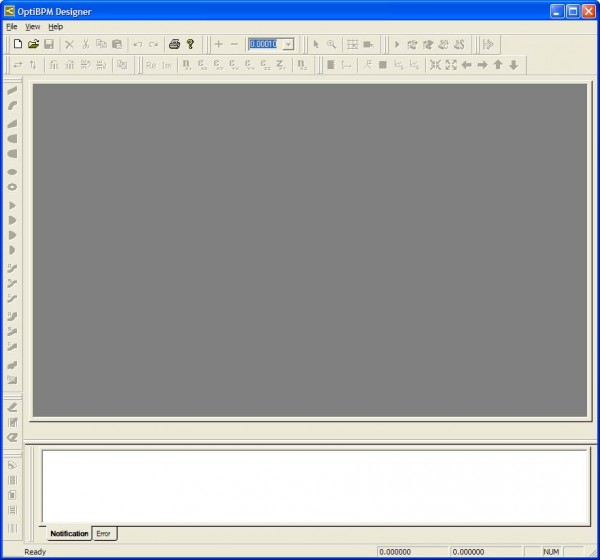The height and width of the screenshot is (560, 600).
Task: Click the play simulation triangle icon
Action: (x=397, y=44)
